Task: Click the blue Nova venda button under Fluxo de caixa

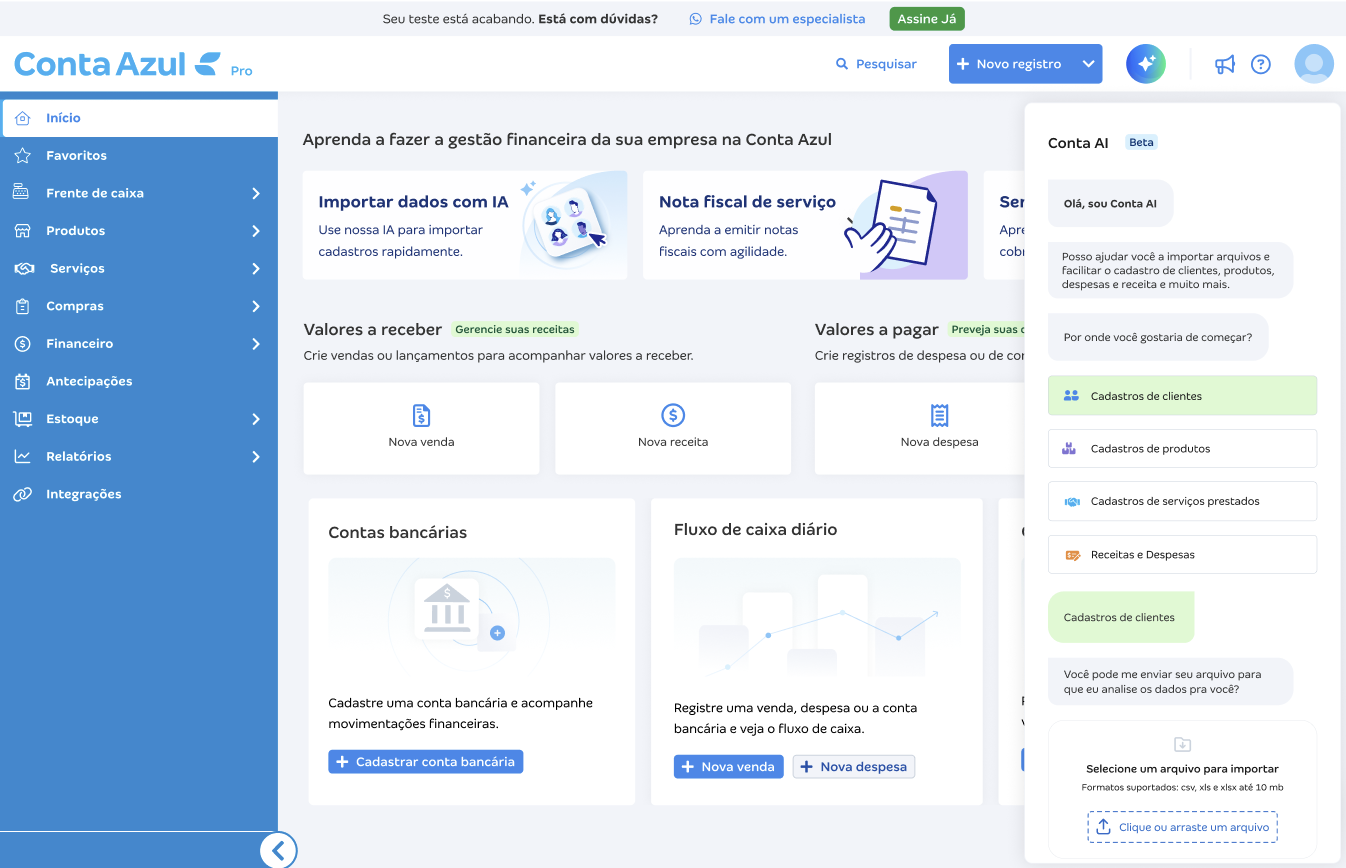Action: 729,767
